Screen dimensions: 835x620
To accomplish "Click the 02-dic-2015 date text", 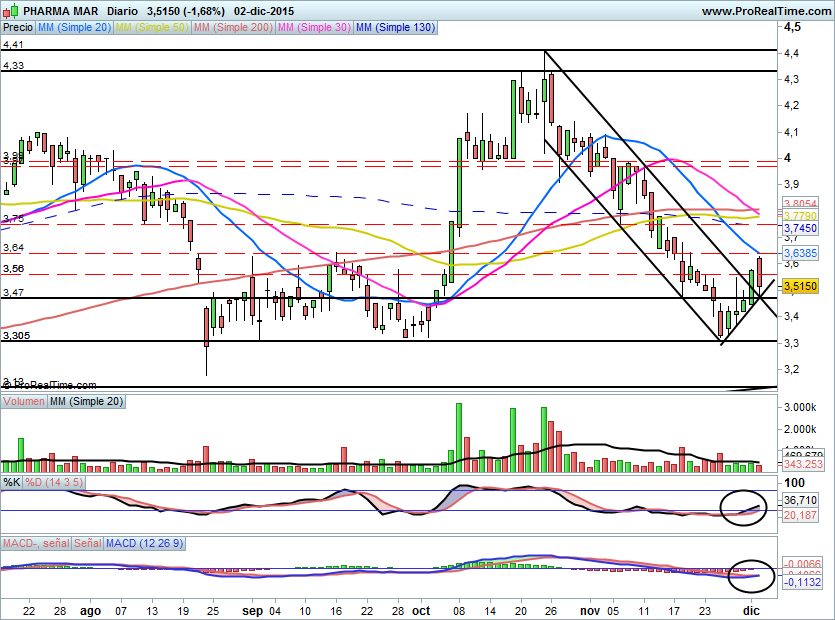I will pyautogui.click(x=264, y=11).
